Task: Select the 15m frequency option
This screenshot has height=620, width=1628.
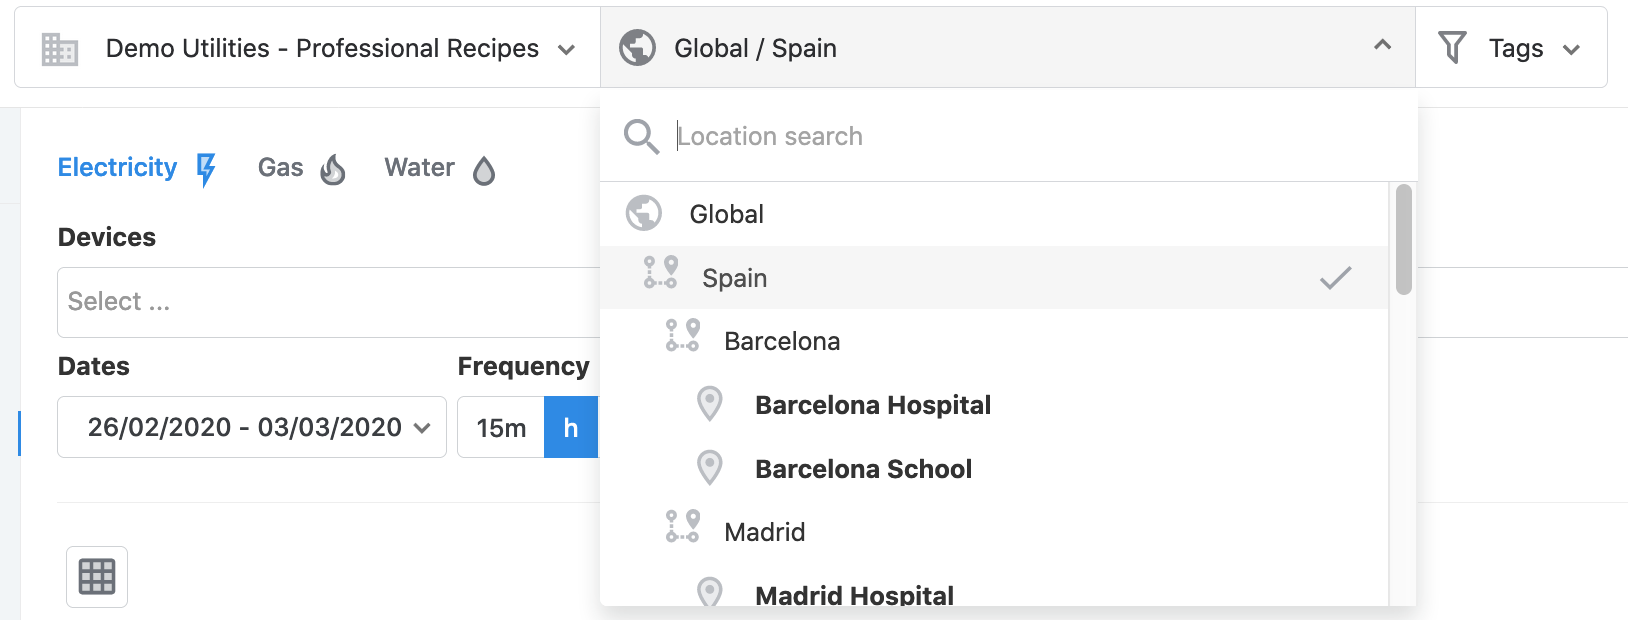Action: (501, 428)
